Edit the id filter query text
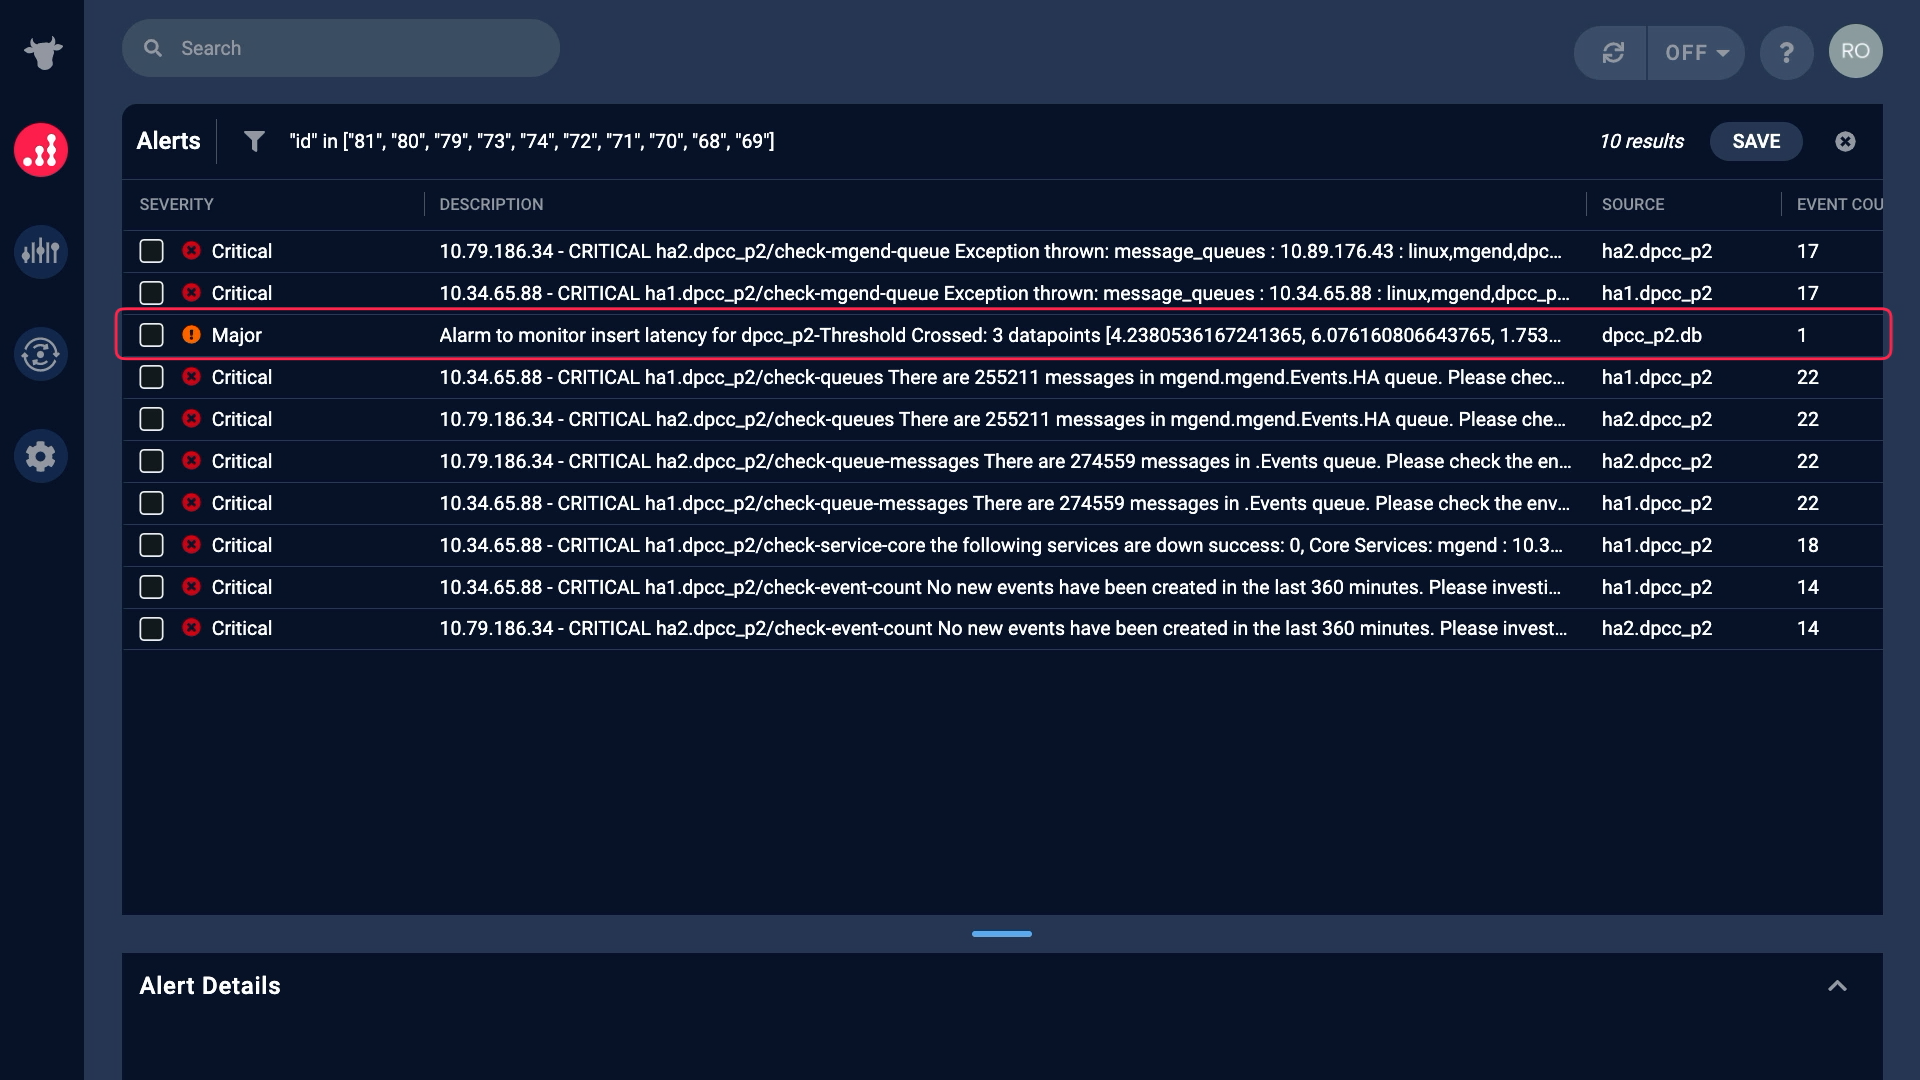 532,141
